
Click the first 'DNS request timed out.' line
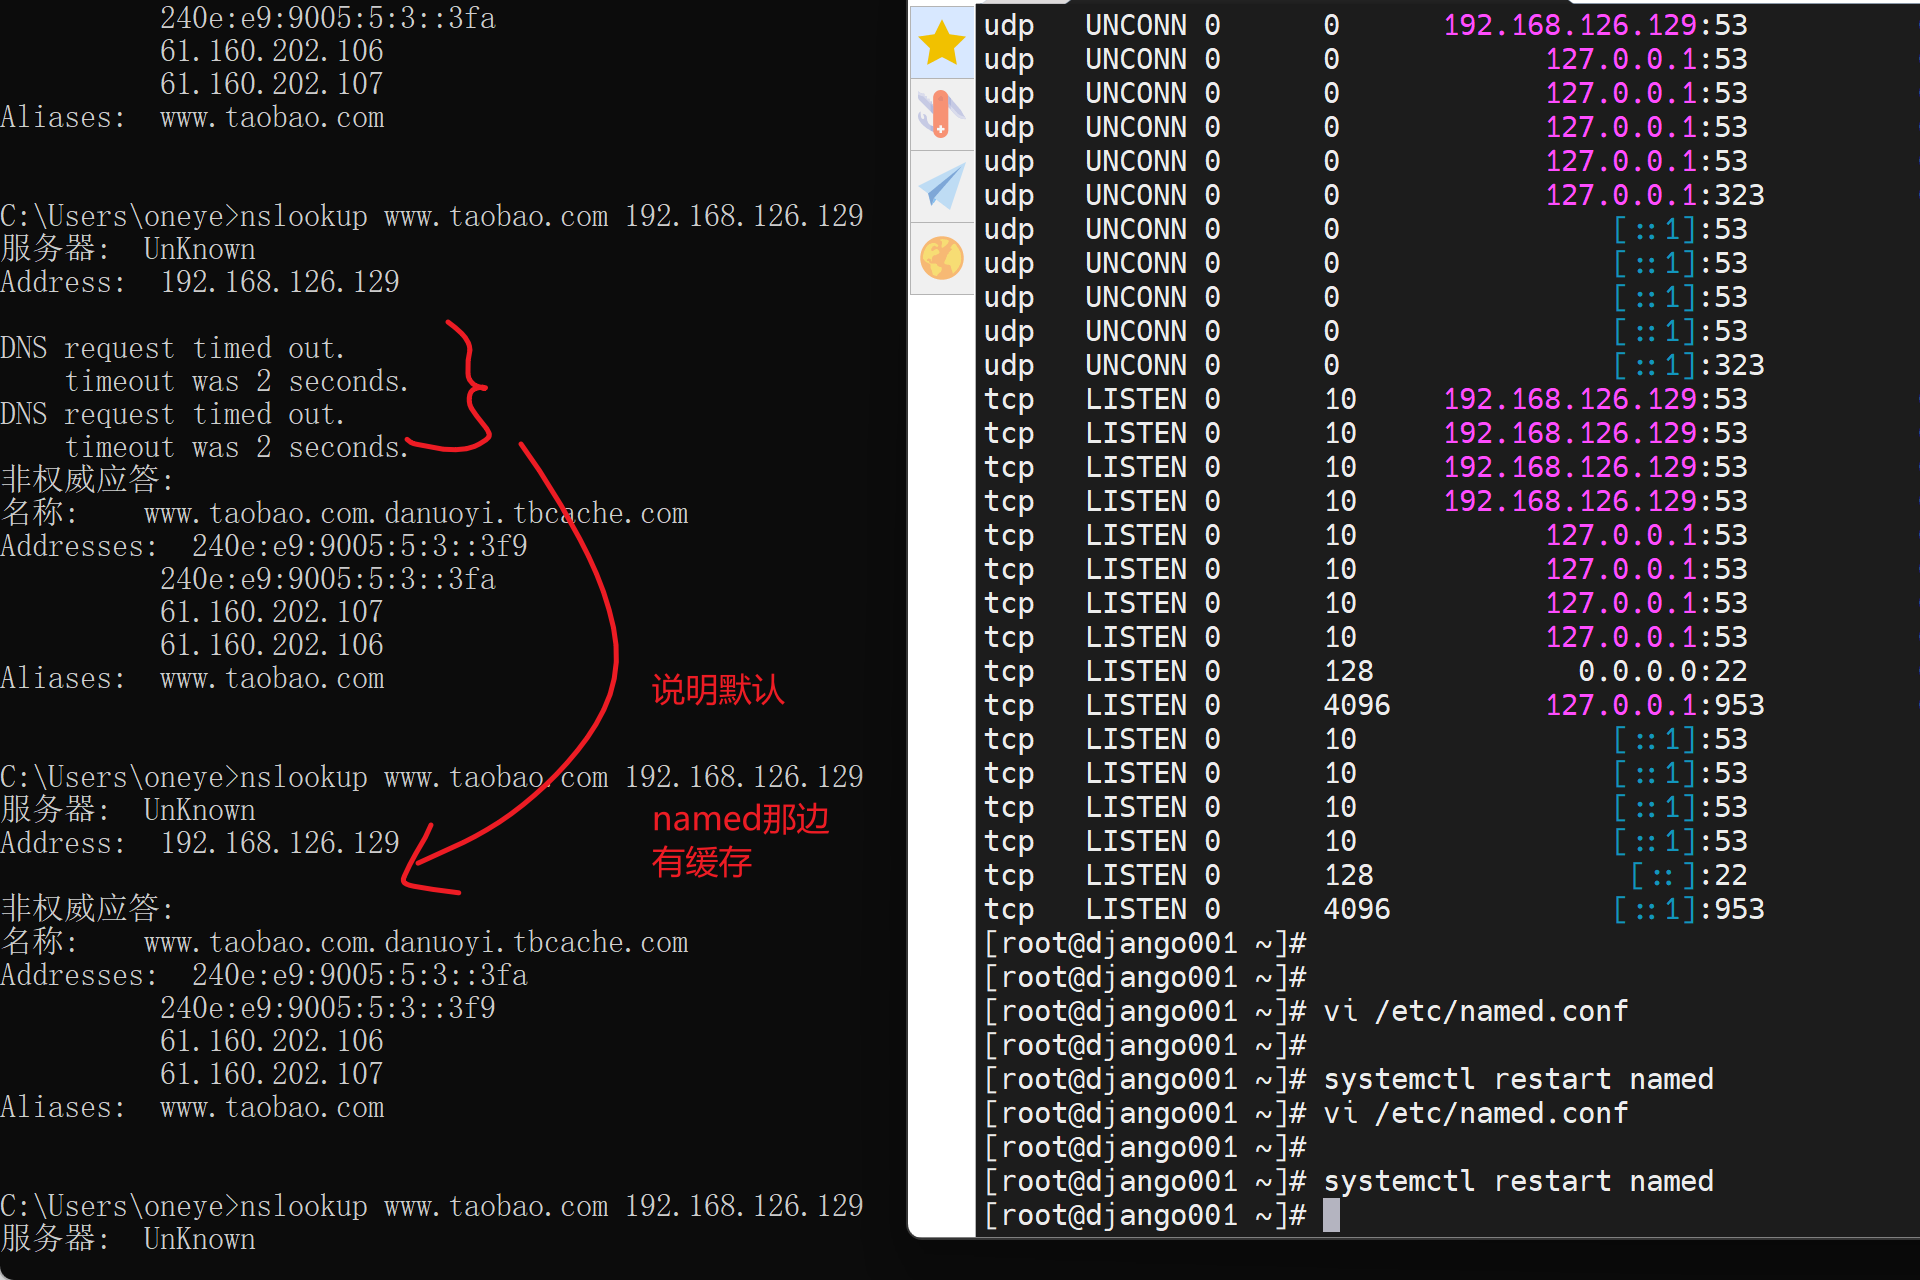tap(172, 348)
